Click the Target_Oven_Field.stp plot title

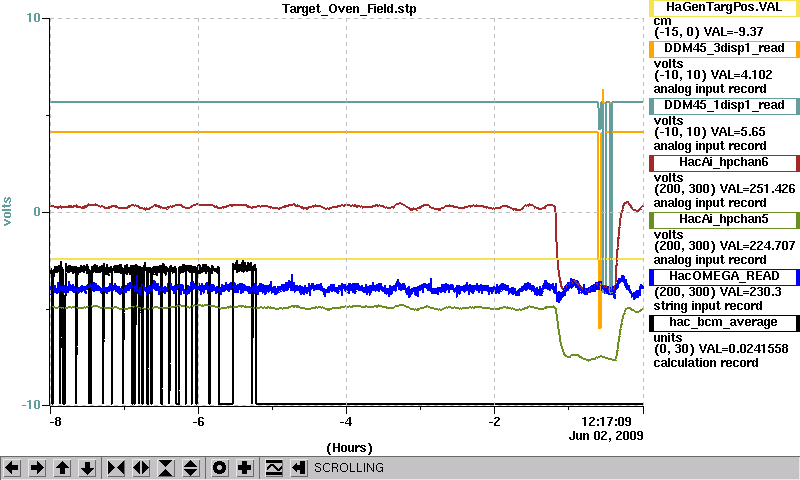349,9
